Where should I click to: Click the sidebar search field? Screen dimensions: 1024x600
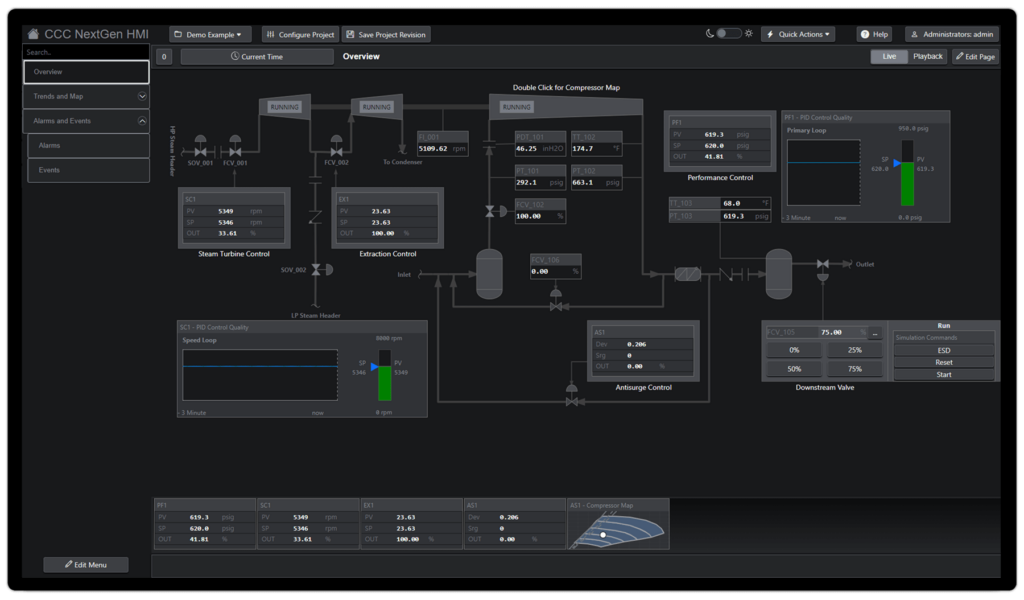pos(85,52)
